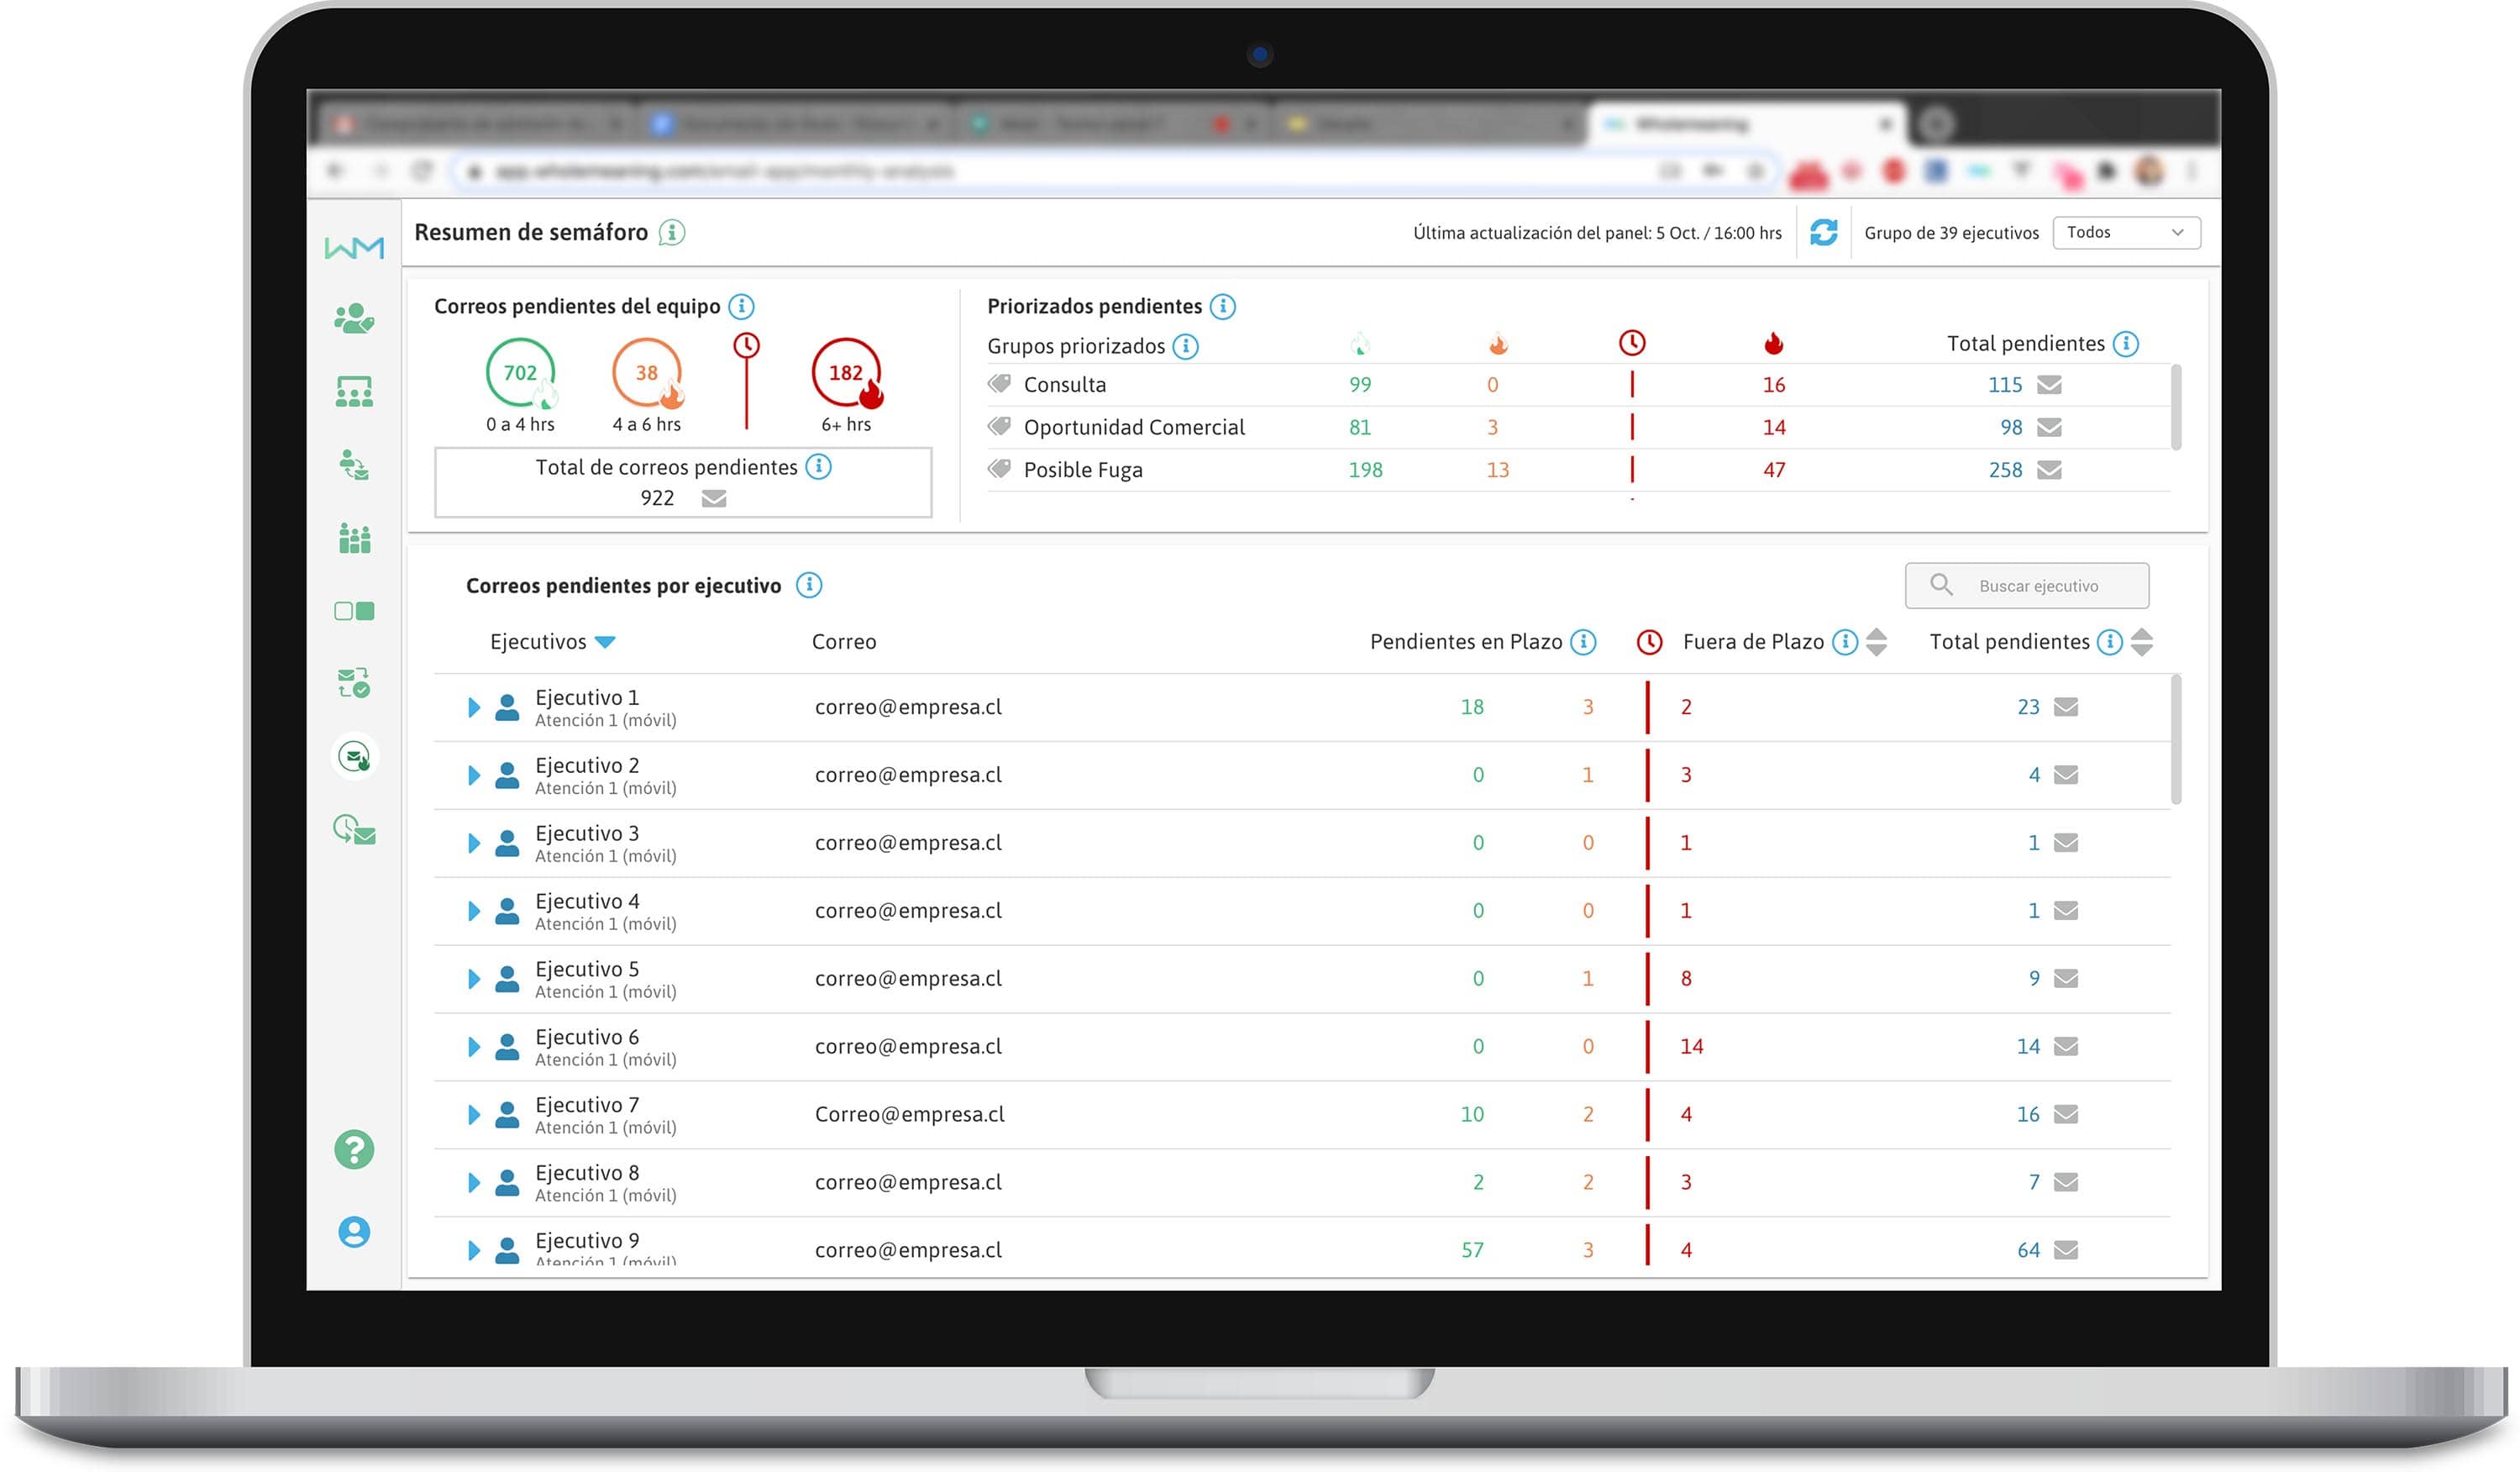The height and width of the screenshot is (1472, 2520).
Task: Open the users handshake sidebar icon
Action: (354, 319)
